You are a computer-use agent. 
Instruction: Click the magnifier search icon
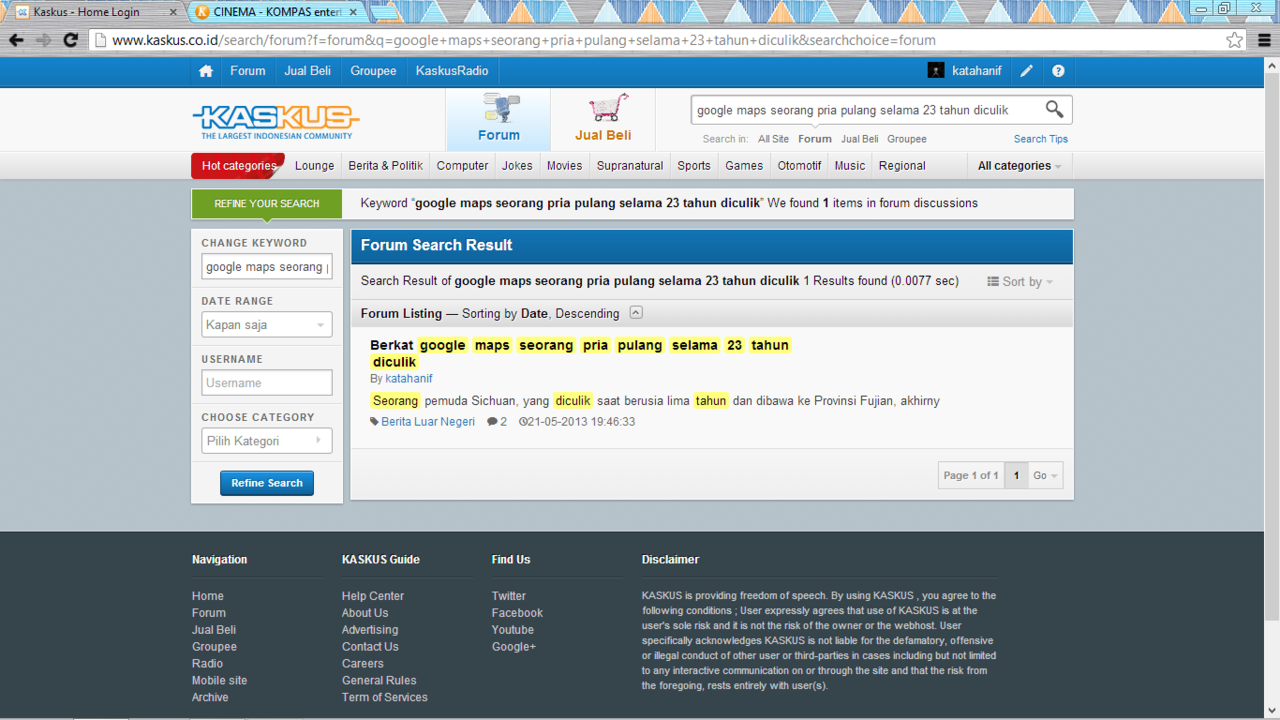(1054, 109)
